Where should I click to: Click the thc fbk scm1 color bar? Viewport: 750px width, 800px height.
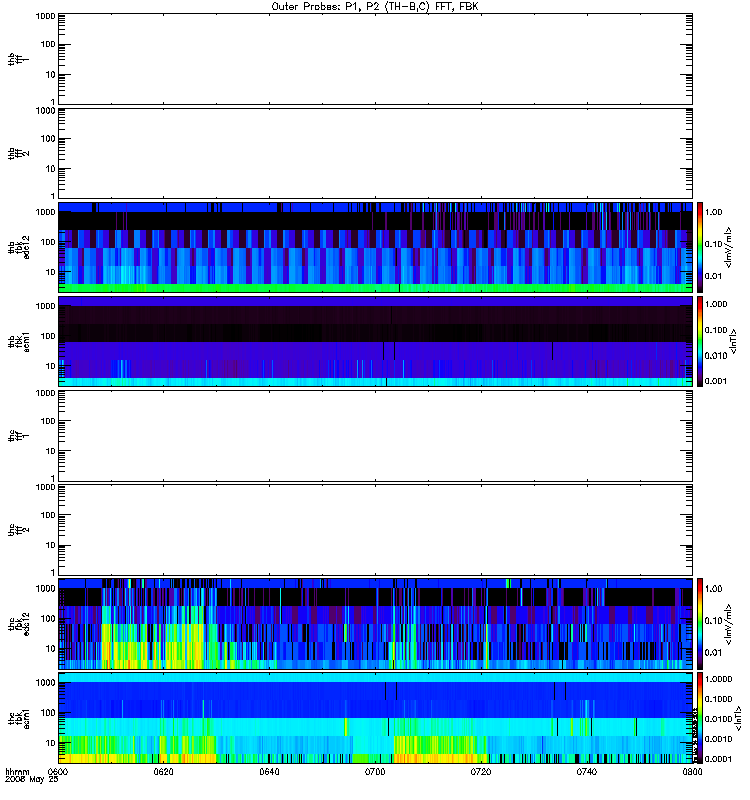[700, 718]
